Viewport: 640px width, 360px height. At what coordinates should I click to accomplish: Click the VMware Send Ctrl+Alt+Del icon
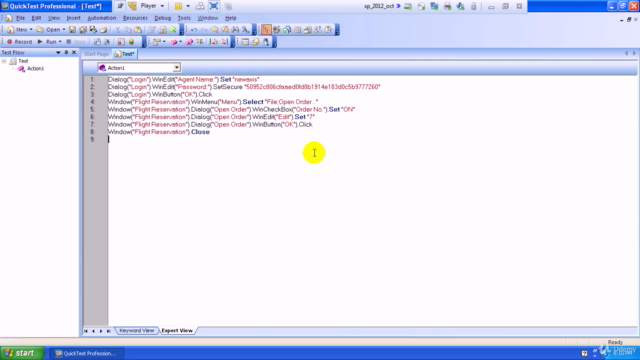point(200,6)
